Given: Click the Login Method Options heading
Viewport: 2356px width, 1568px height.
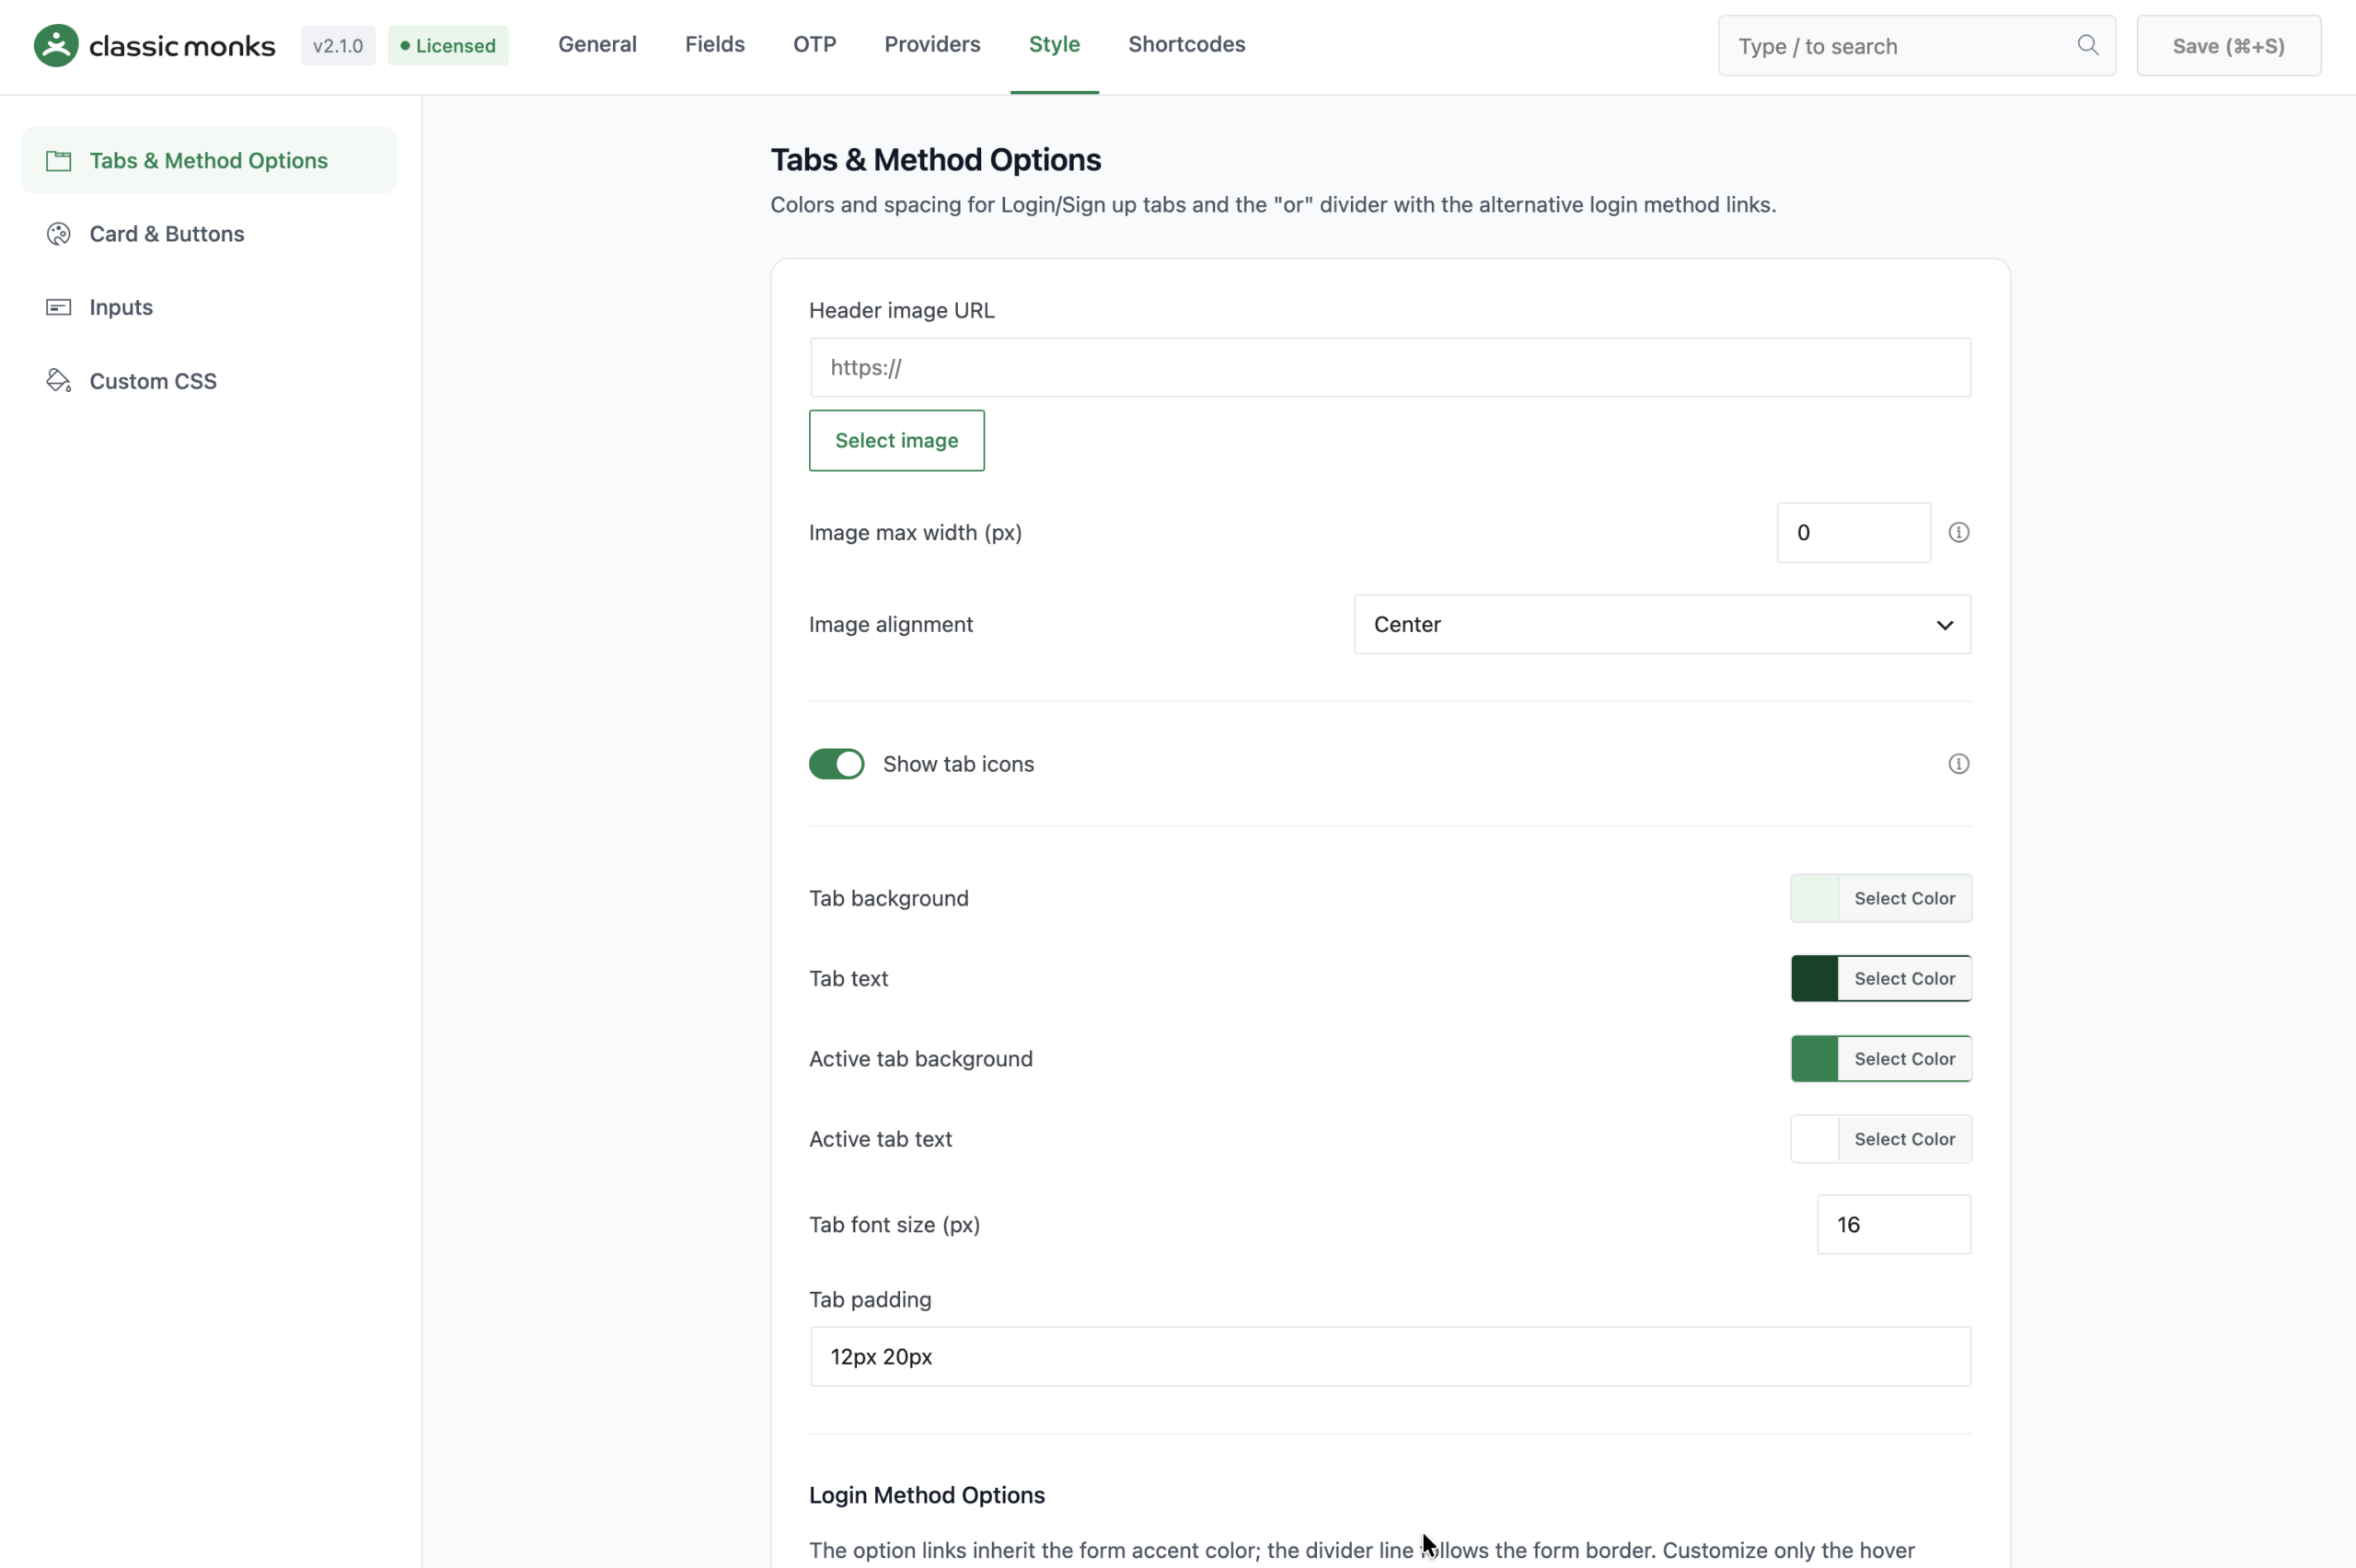Looking at the screenshot, I should pos(926,1495).
